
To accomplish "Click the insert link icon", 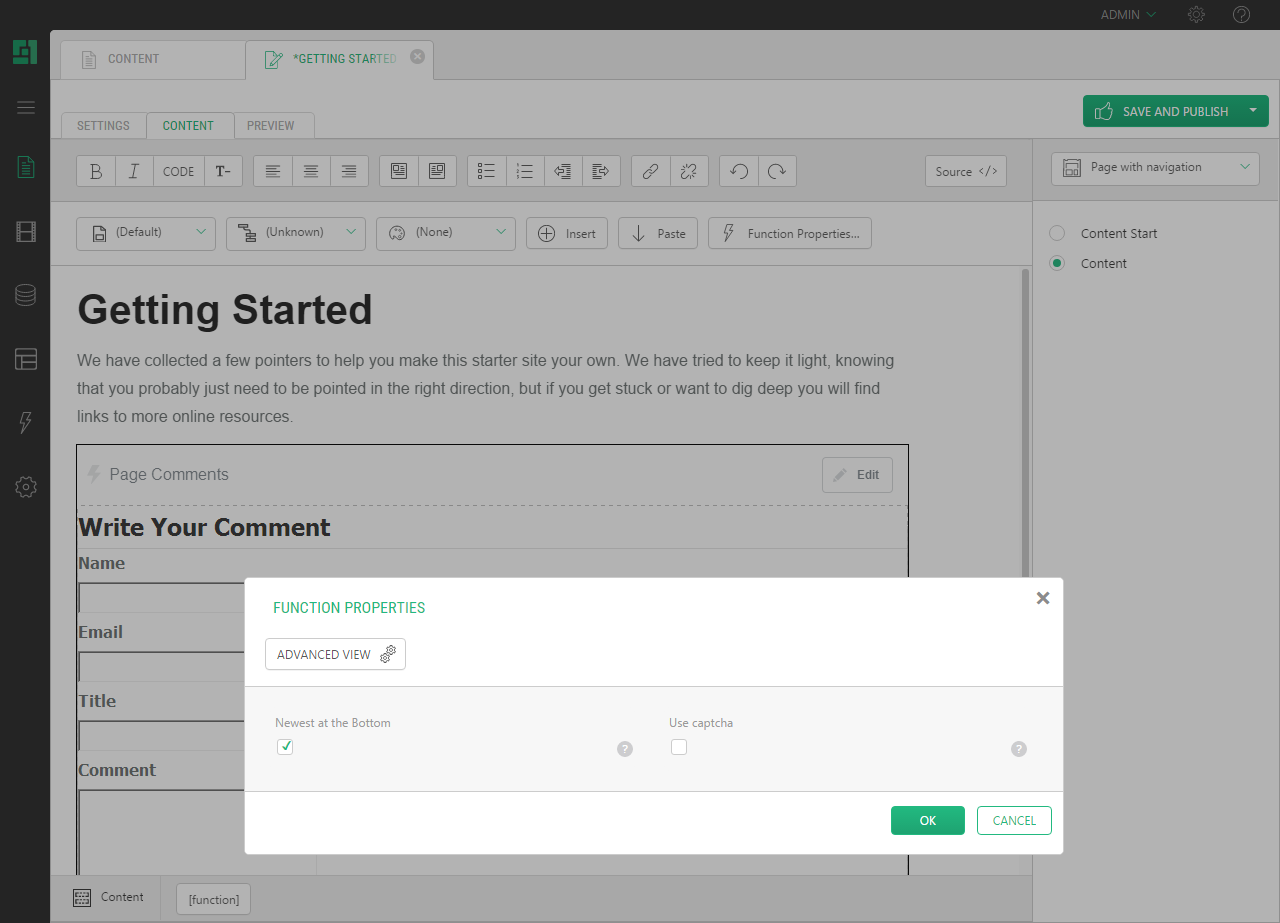I will tap(650, 171).
